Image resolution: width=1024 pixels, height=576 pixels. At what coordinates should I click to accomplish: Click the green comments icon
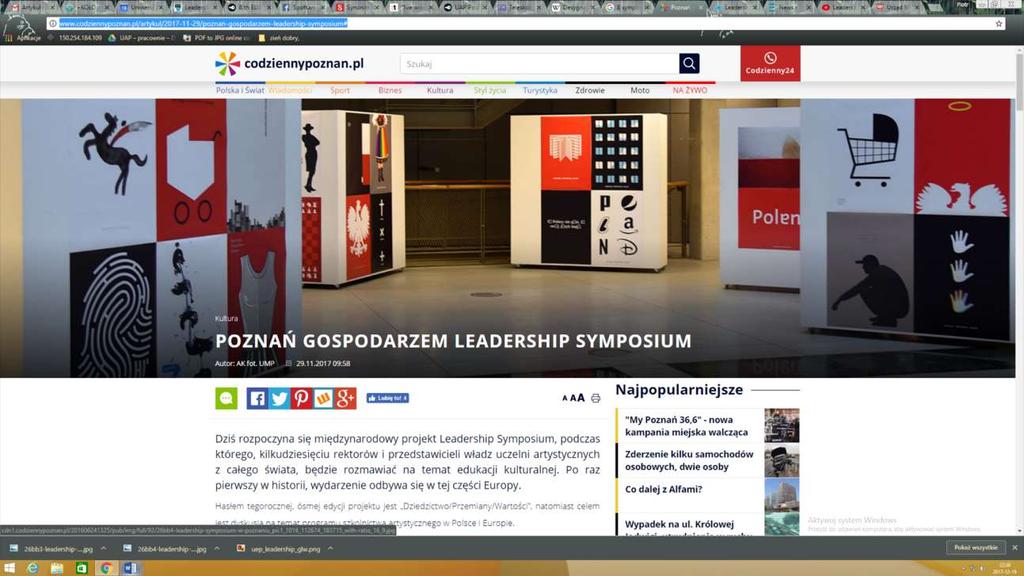pos(226,398)
